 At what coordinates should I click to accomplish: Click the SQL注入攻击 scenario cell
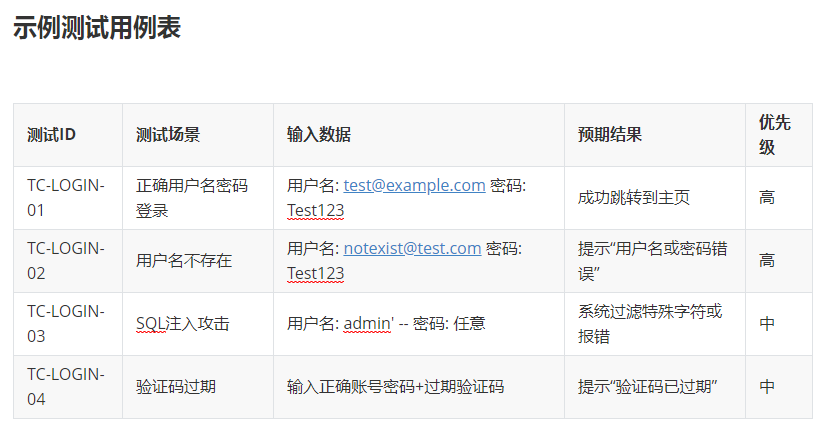[x=198, y=324]
